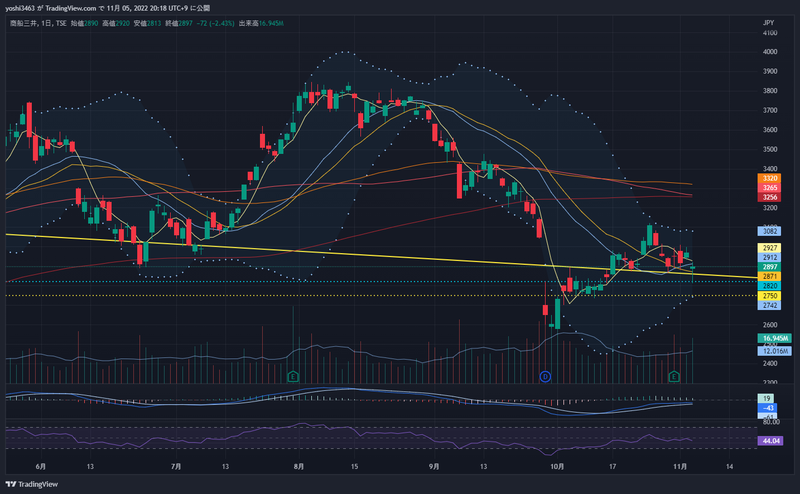Click the 3800 level on the price axis
800x494 pixels.
(x=770, y=91)
